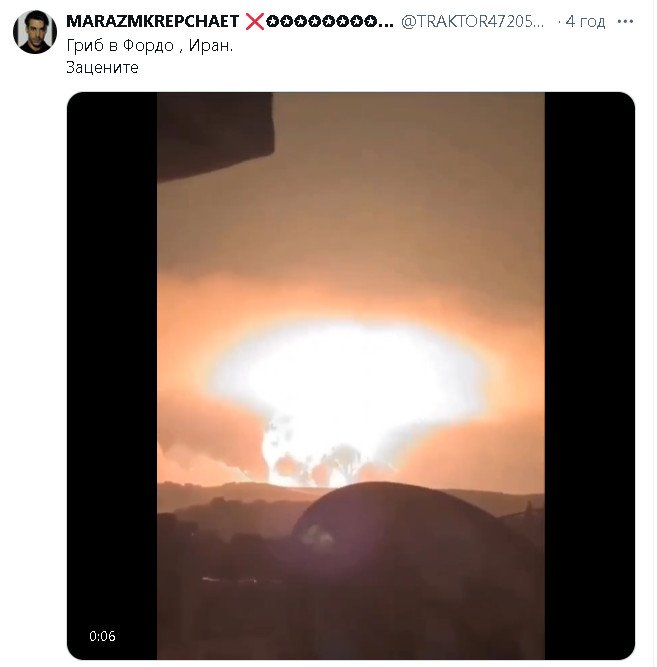
Task: Open the @TRAKTOR47205 handle link
Action: [x=474, y=22]
